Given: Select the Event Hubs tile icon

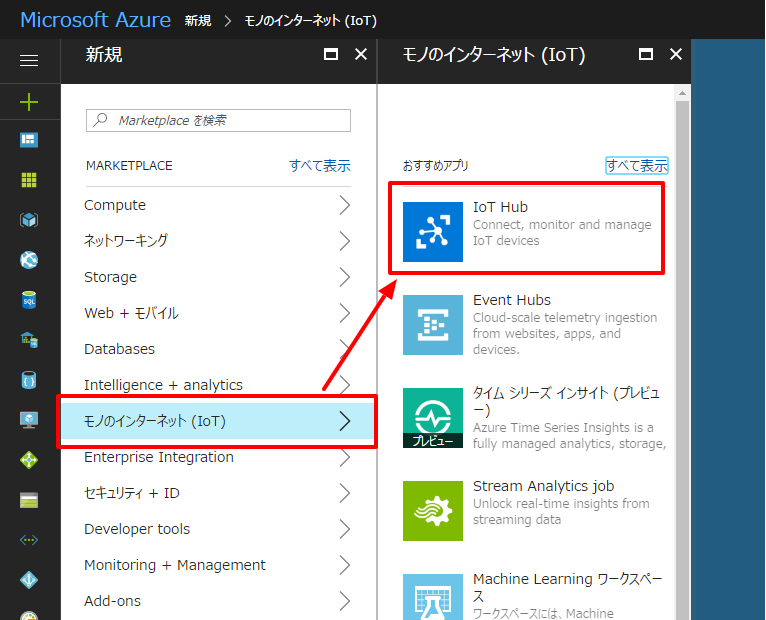Looking at the screenshot, I should 433,325.
